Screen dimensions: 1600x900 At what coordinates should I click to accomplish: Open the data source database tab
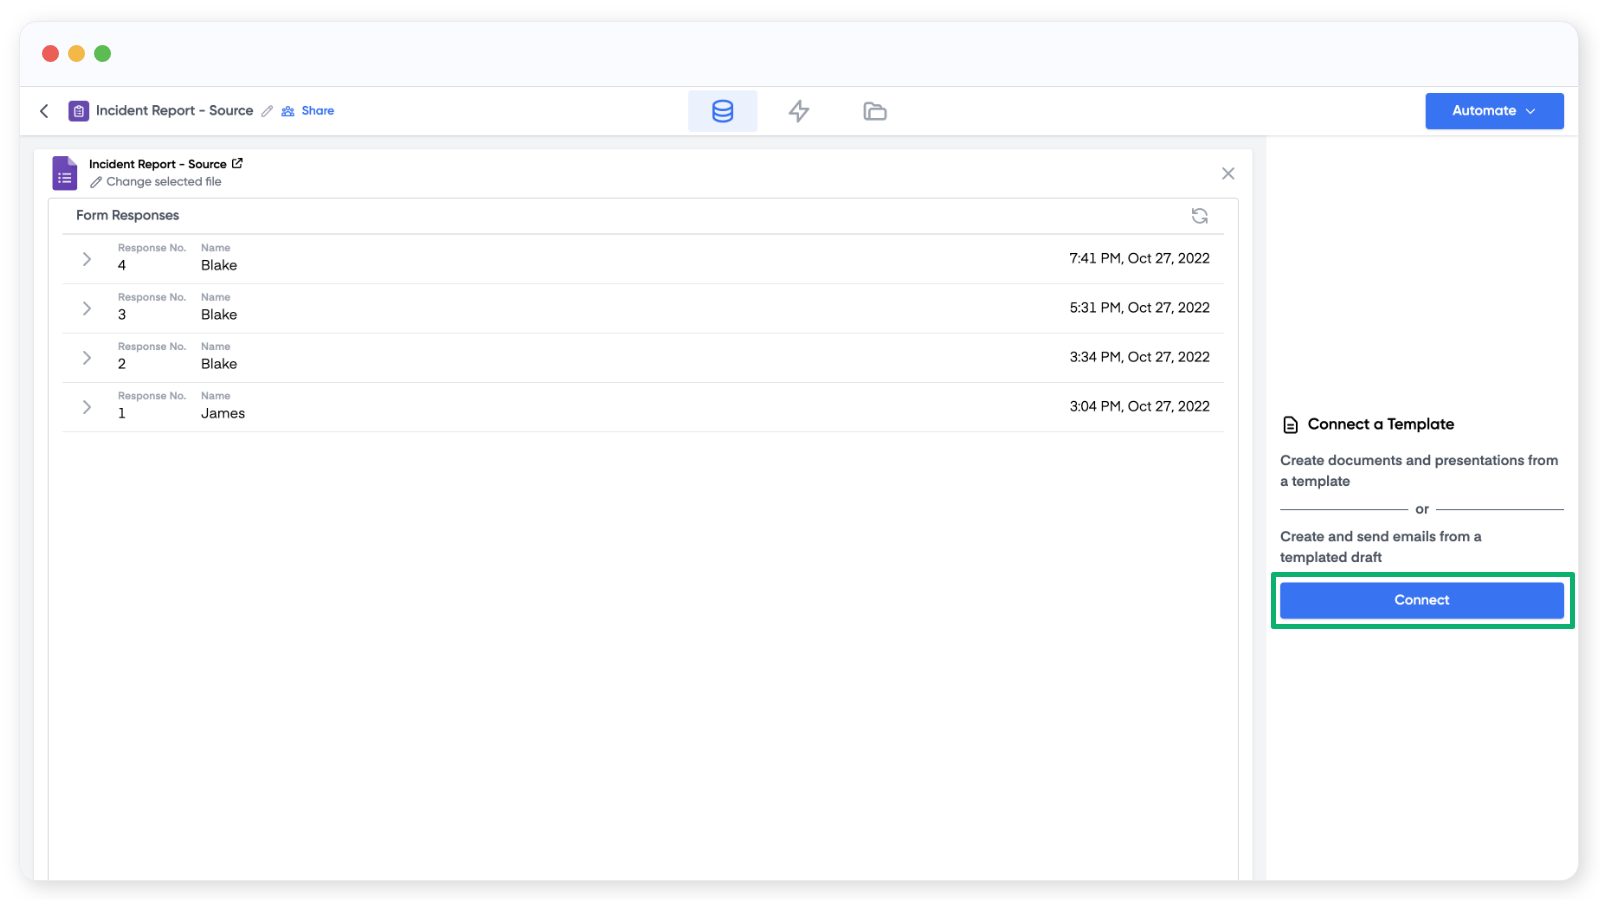(x=722, y=111)
